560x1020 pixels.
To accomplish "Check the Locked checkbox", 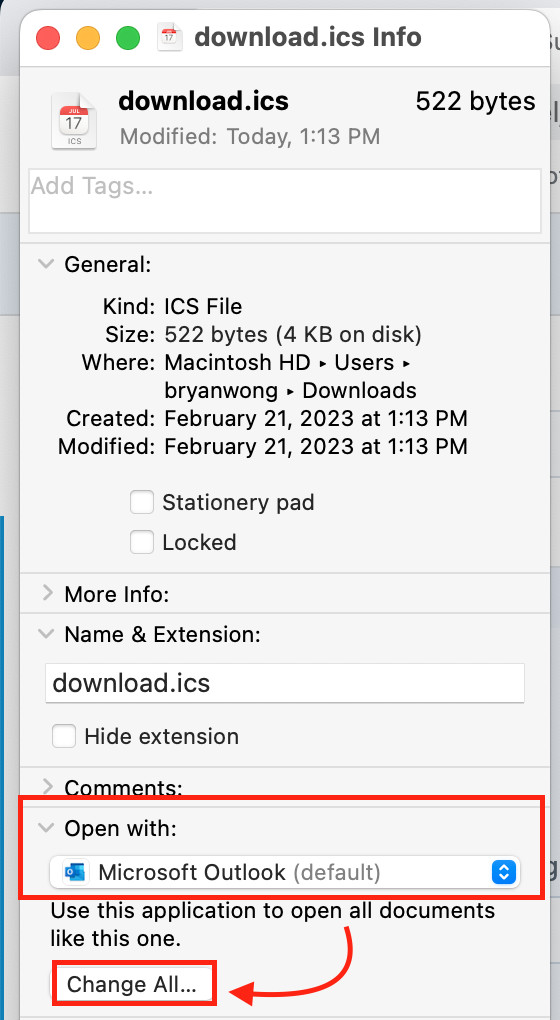I will pyautogui.click(x=142, y=542).
